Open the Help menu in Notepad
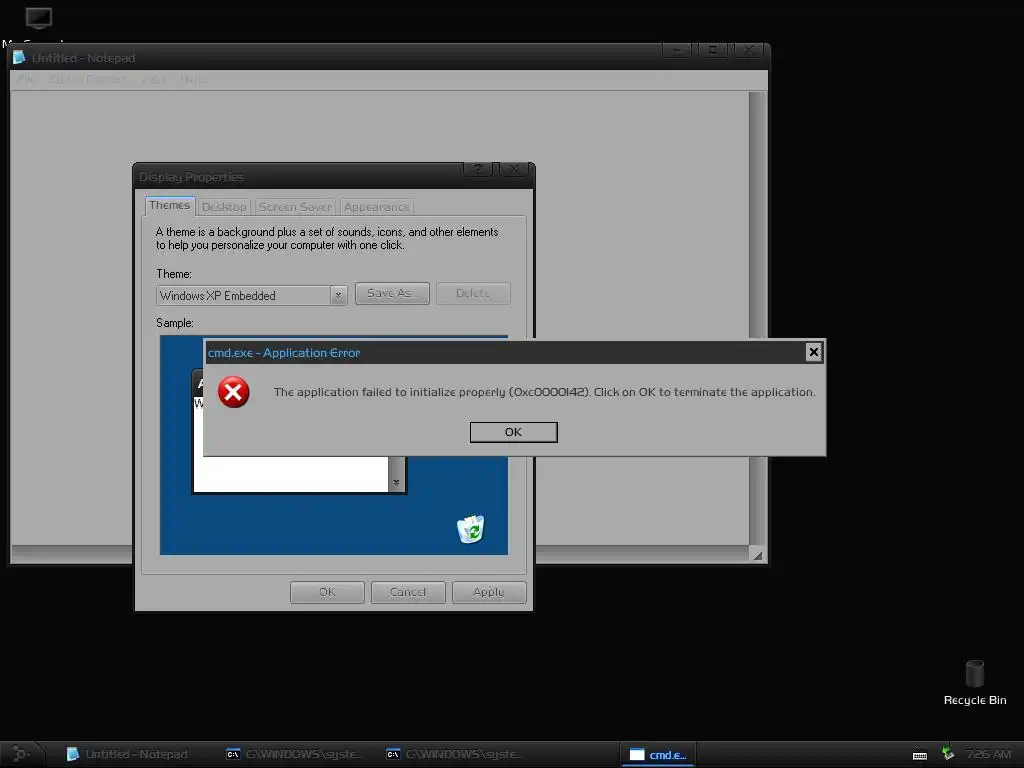 coord(193,80)
